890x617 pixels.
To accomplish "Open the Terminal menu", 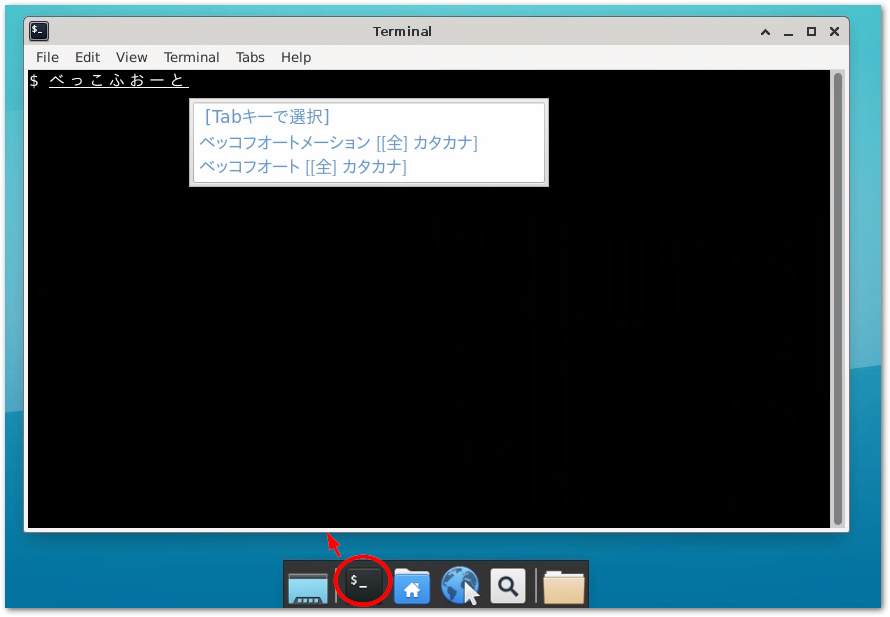I will [x=191, y=57].
